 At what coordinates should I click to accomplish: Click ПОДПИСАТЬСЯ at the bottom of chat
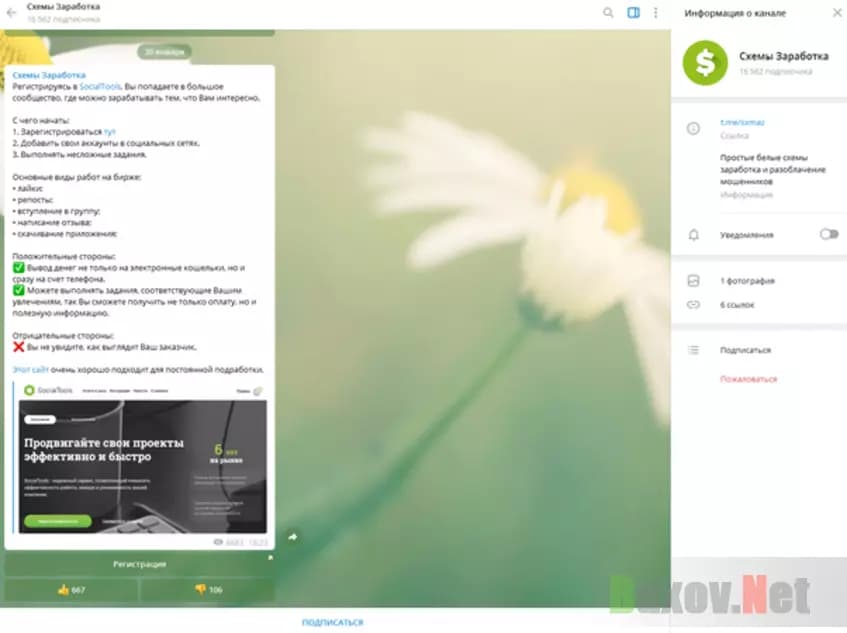coord(332,622)
